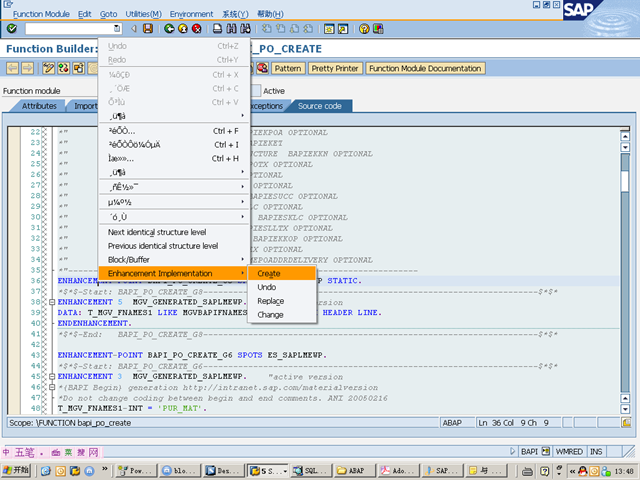The image size is (640, 480).
Task: Click the status bar icon beside BAPI
Action: [x=545, y=451]
